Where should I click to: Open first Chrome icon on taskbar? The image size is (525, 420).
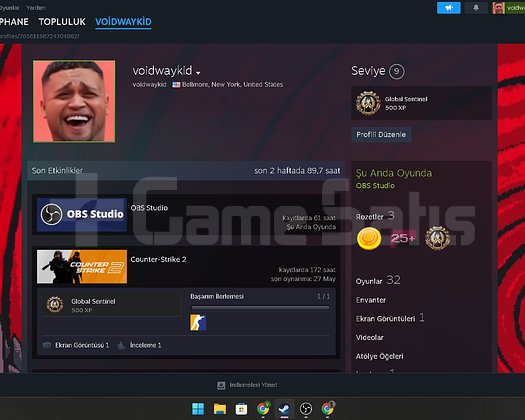[263, 409]
